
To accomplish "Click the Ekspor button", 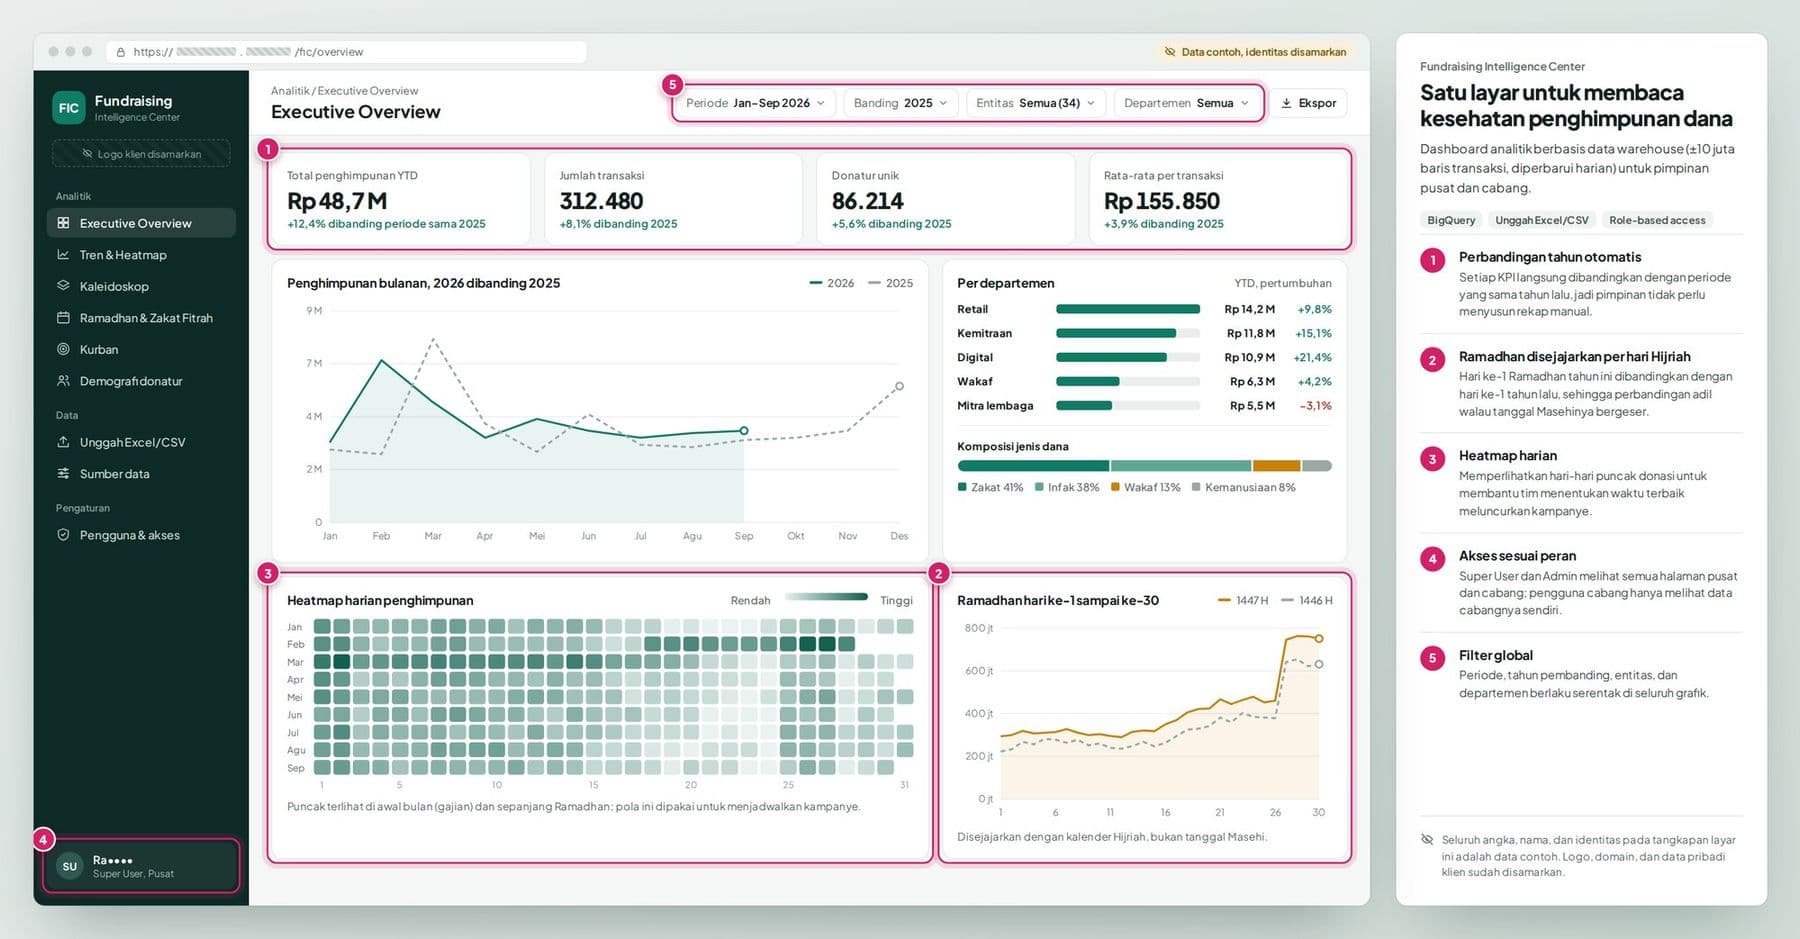I will [1309, 103].
